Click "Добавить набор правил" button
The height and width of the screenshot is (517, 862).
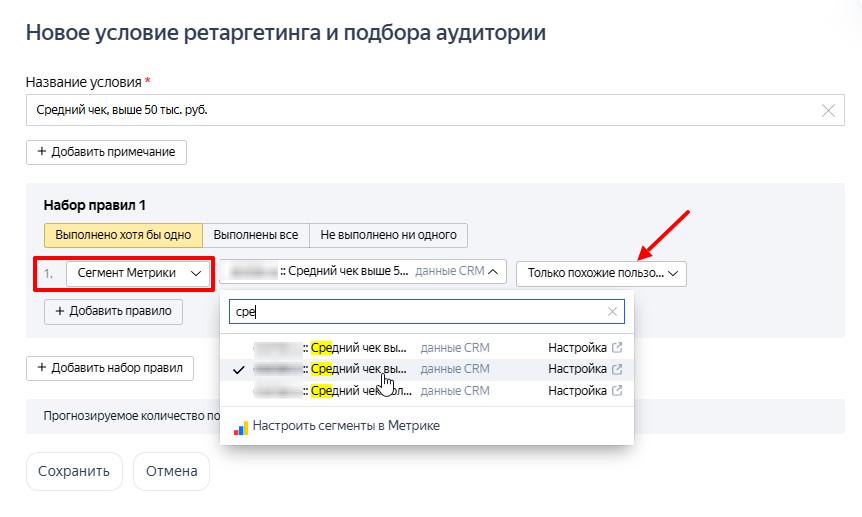[110, 368]
